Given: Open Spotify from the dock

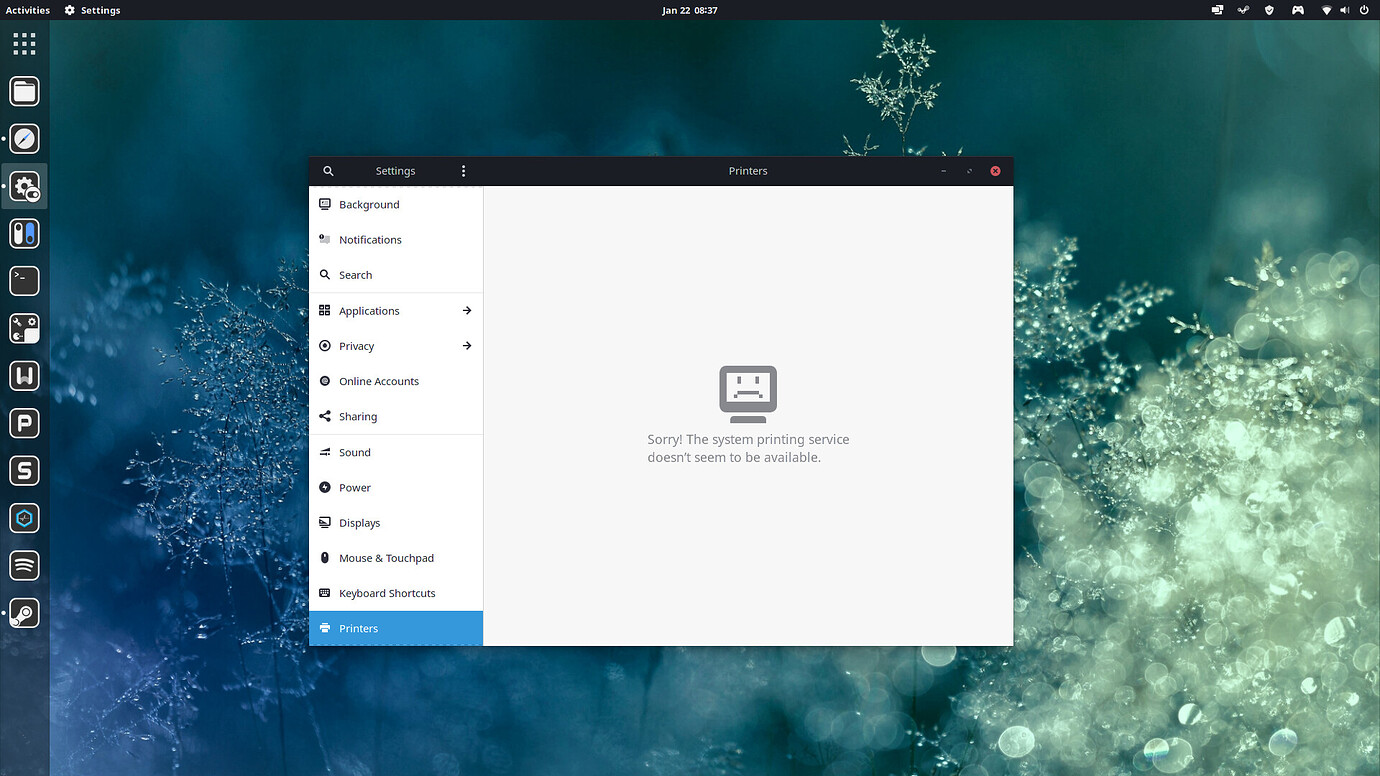Looking at the screenshot, I should [24, 565].
